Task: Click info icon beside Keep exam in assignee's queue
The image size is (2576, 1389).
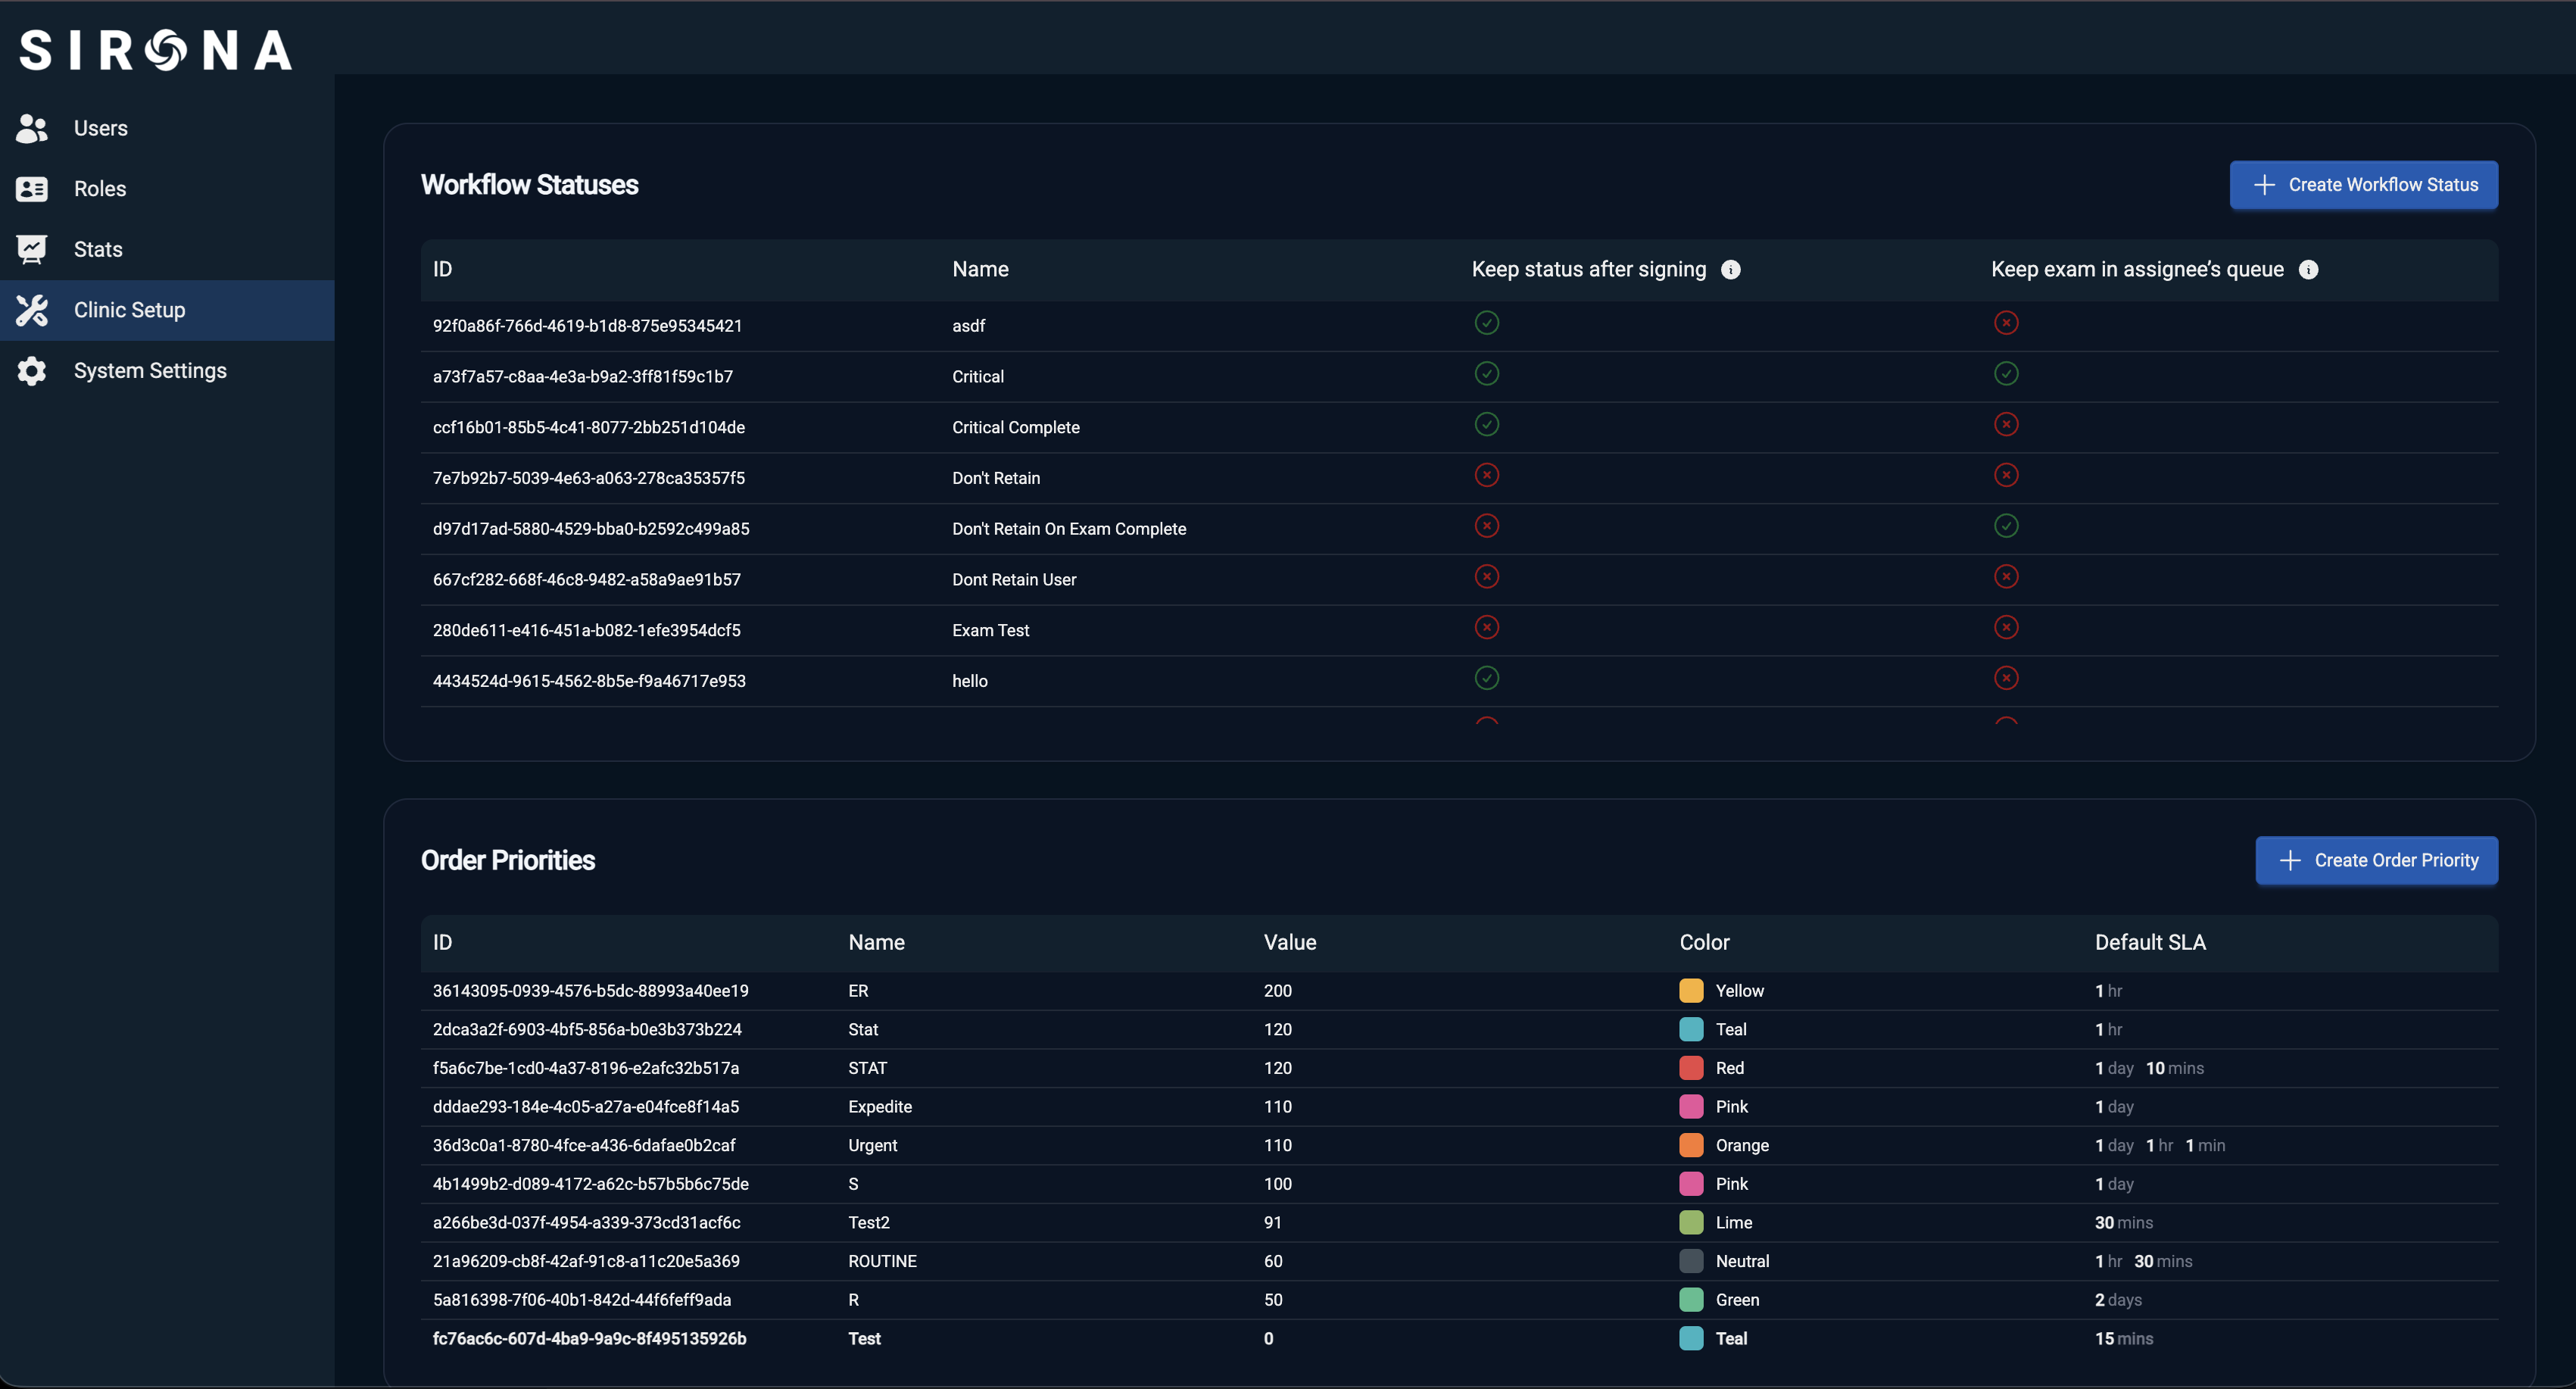Action: coord(2309,270)
